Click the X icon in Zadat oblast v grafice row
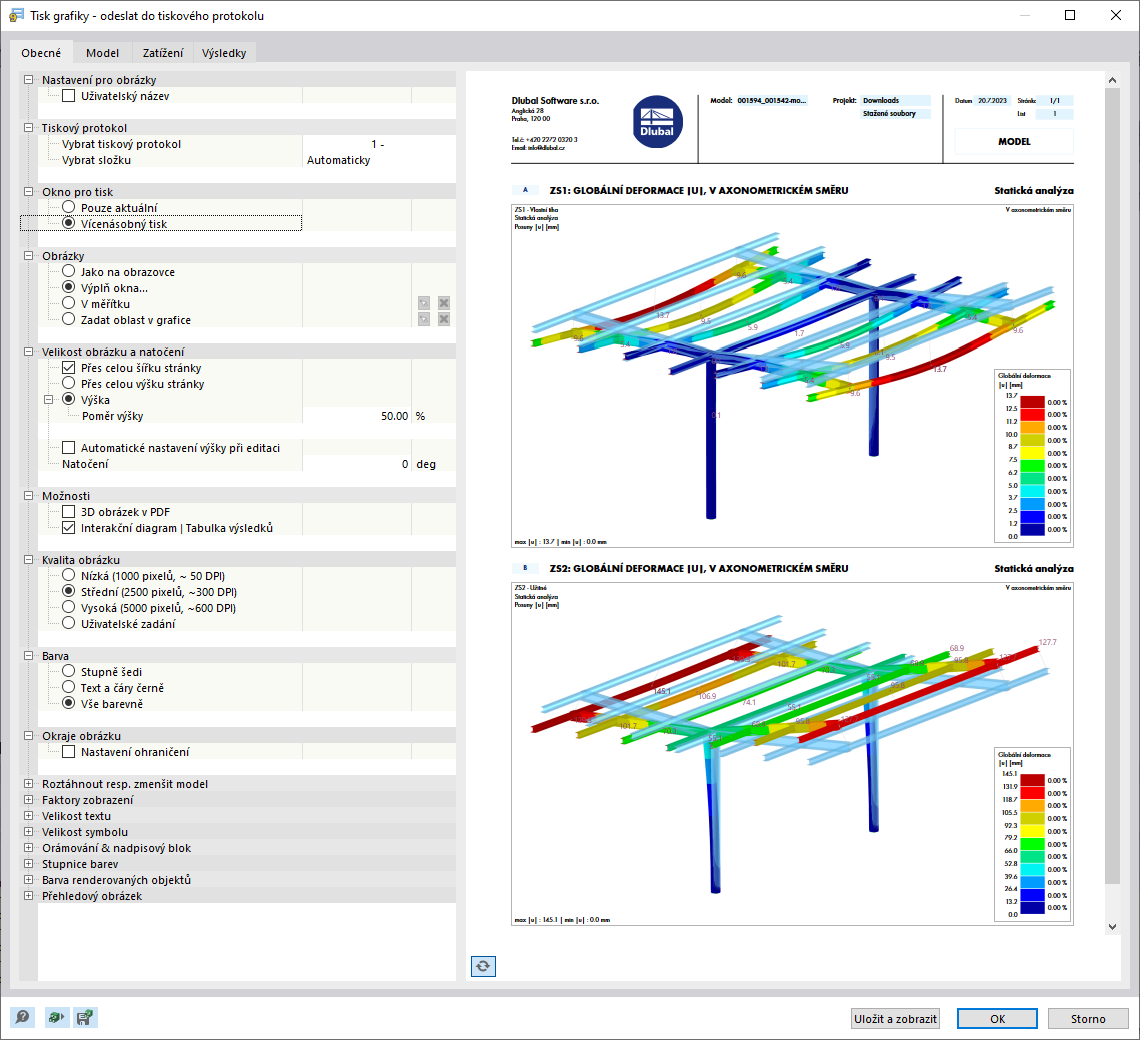The image size is (1140, 1040). (x=443, y=319)
